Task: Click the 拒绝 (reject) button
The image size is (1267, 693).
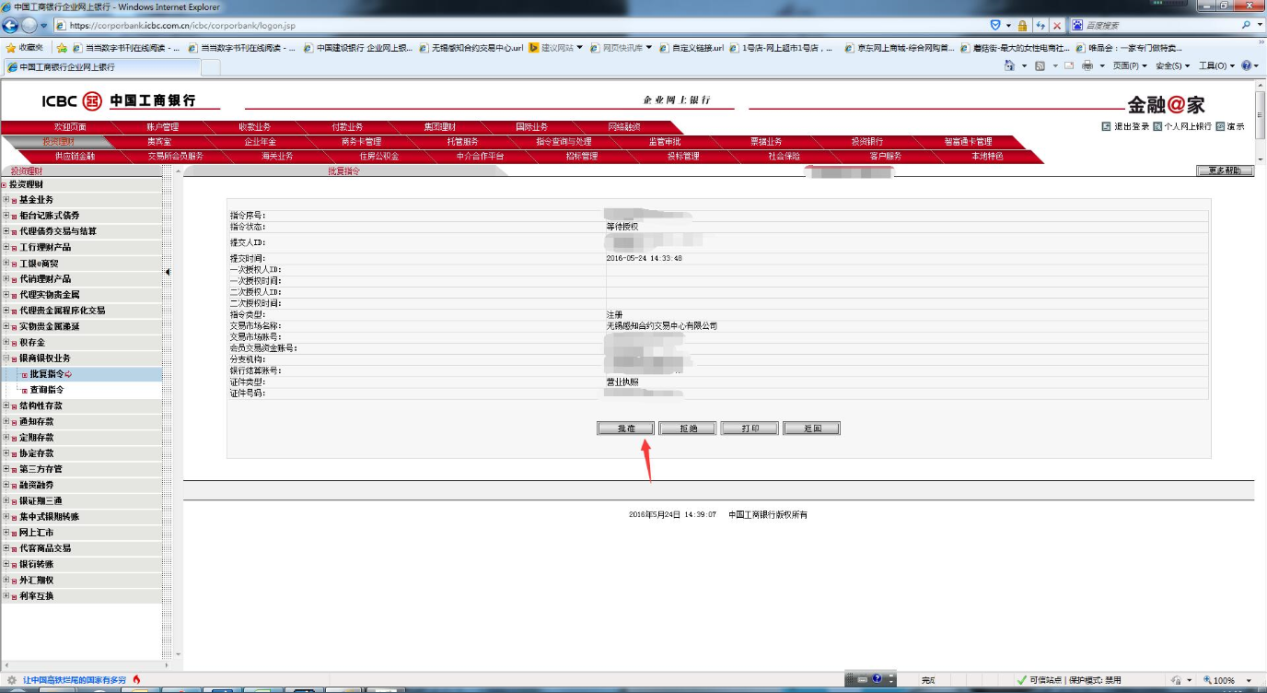Action: 687,428
